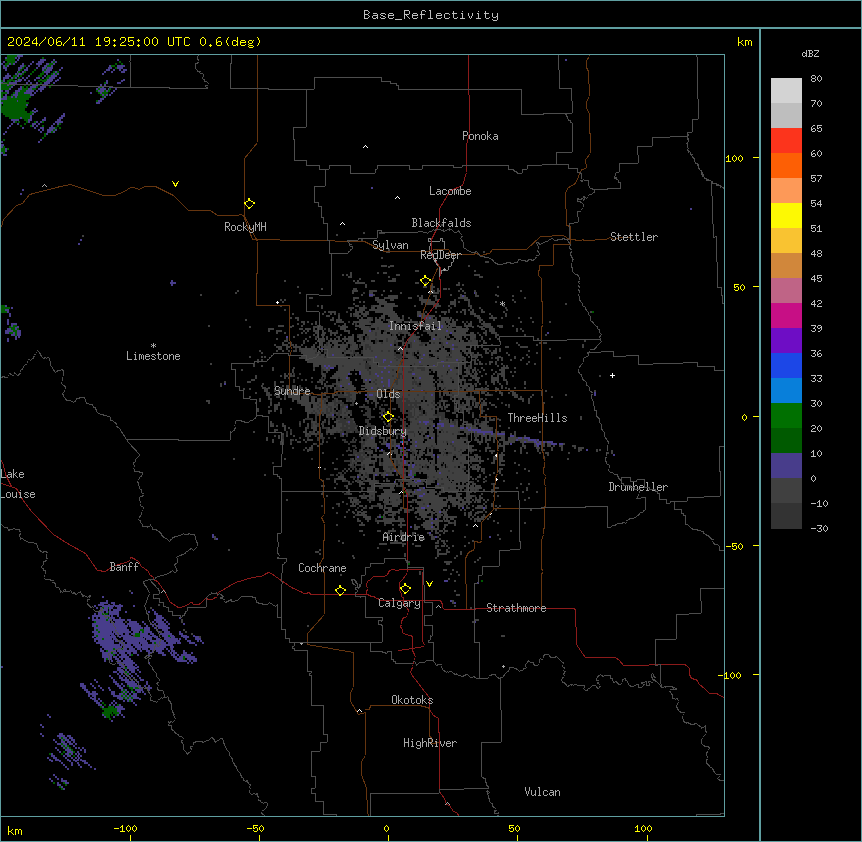Click the Sundre town label
862x842 pixels.
[292, 391]
